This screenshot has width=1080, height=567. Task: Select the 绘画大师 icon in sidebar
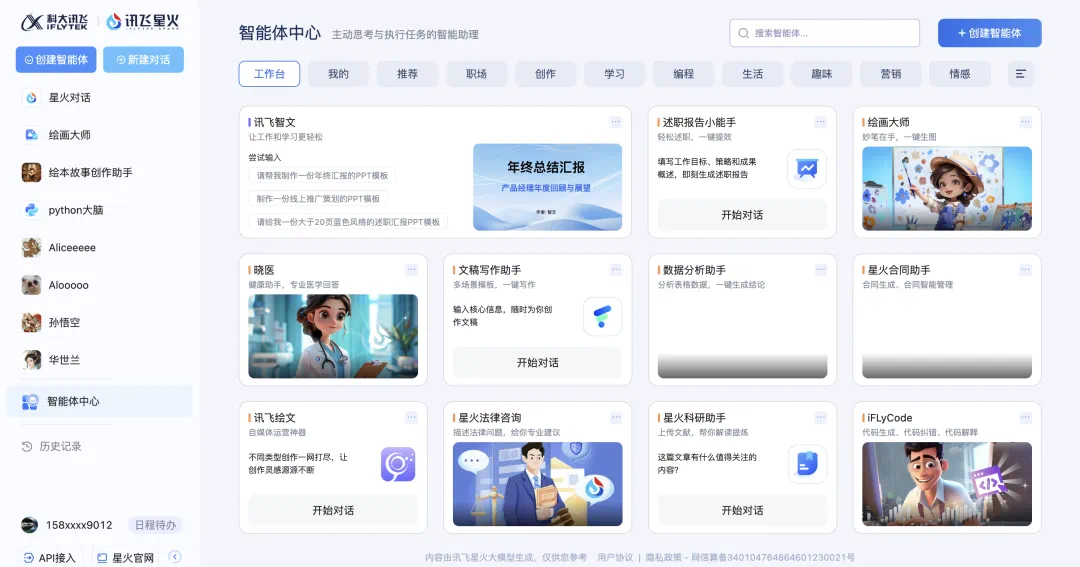31,135
